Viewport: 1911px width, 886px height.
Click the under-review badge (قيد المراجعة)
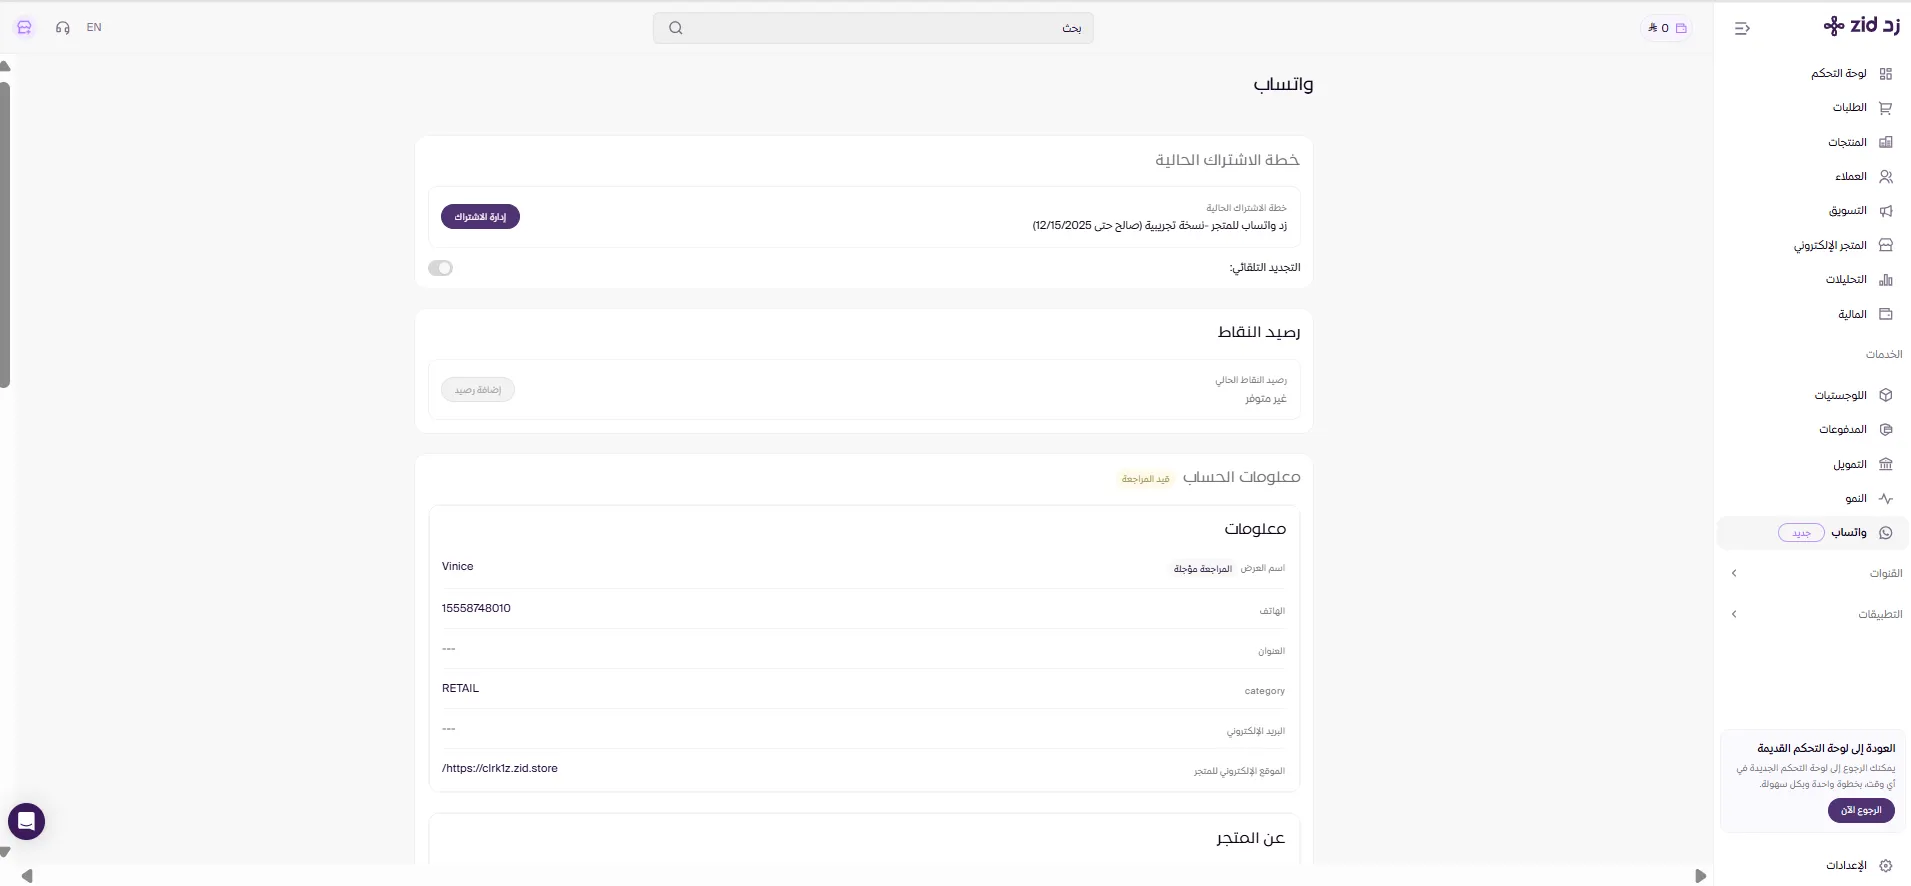pos(1146,479)
